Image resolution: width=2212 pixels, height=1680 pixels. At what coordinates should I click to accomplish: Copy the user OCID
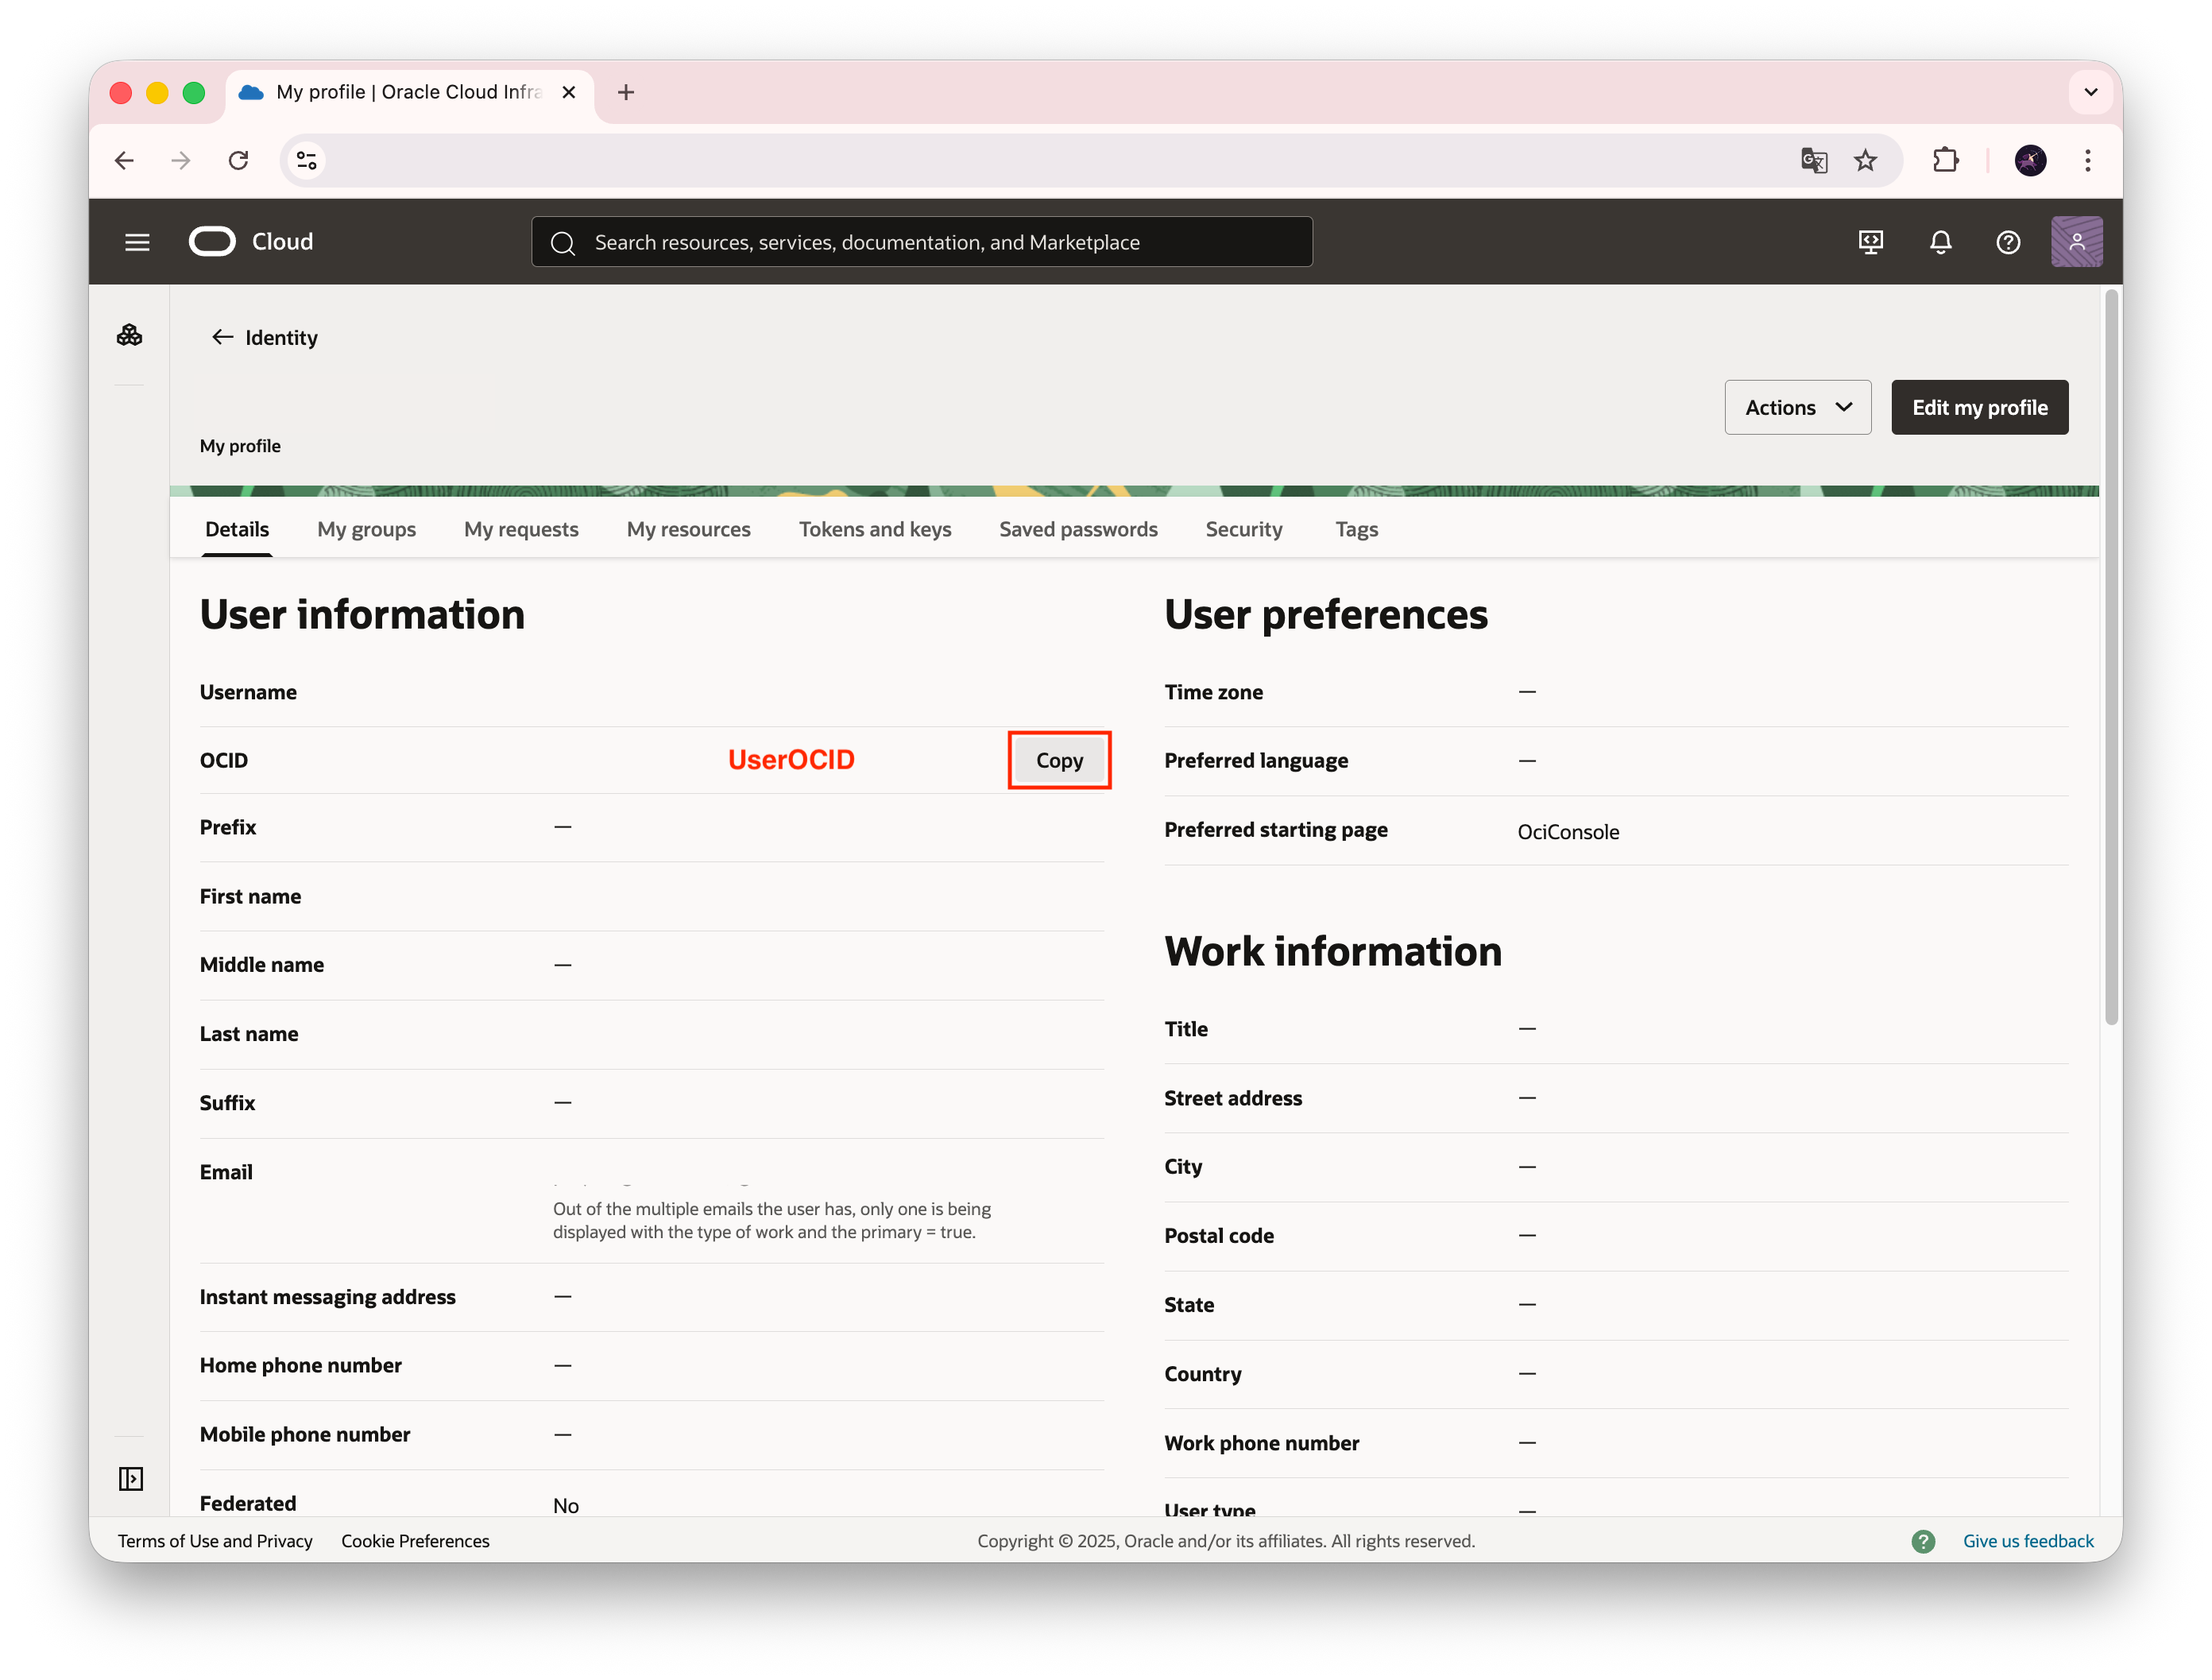[x=1059, y=760]
